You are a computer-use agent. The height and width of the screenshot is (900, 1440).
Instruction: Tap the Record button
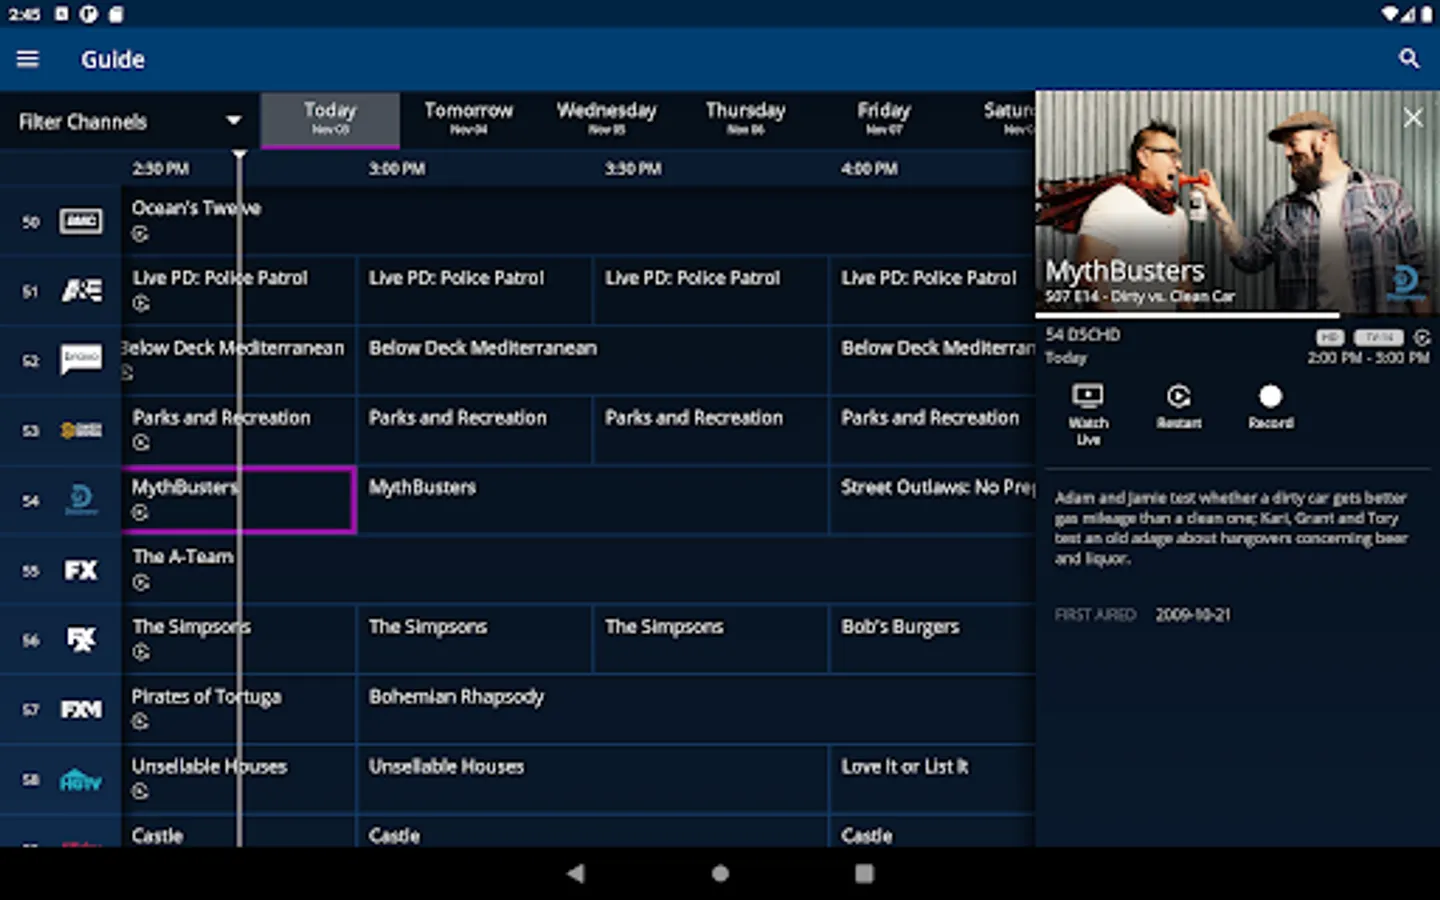[1270, 406]
